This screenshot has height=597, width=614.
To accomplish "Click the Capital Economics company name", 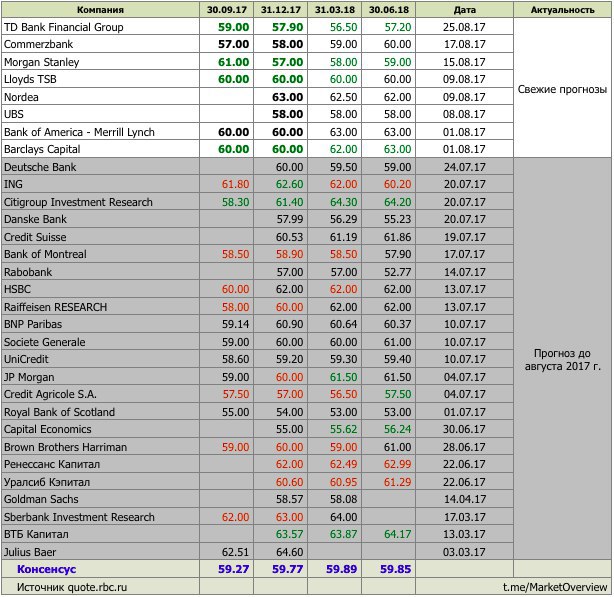I will click(47, 430).
